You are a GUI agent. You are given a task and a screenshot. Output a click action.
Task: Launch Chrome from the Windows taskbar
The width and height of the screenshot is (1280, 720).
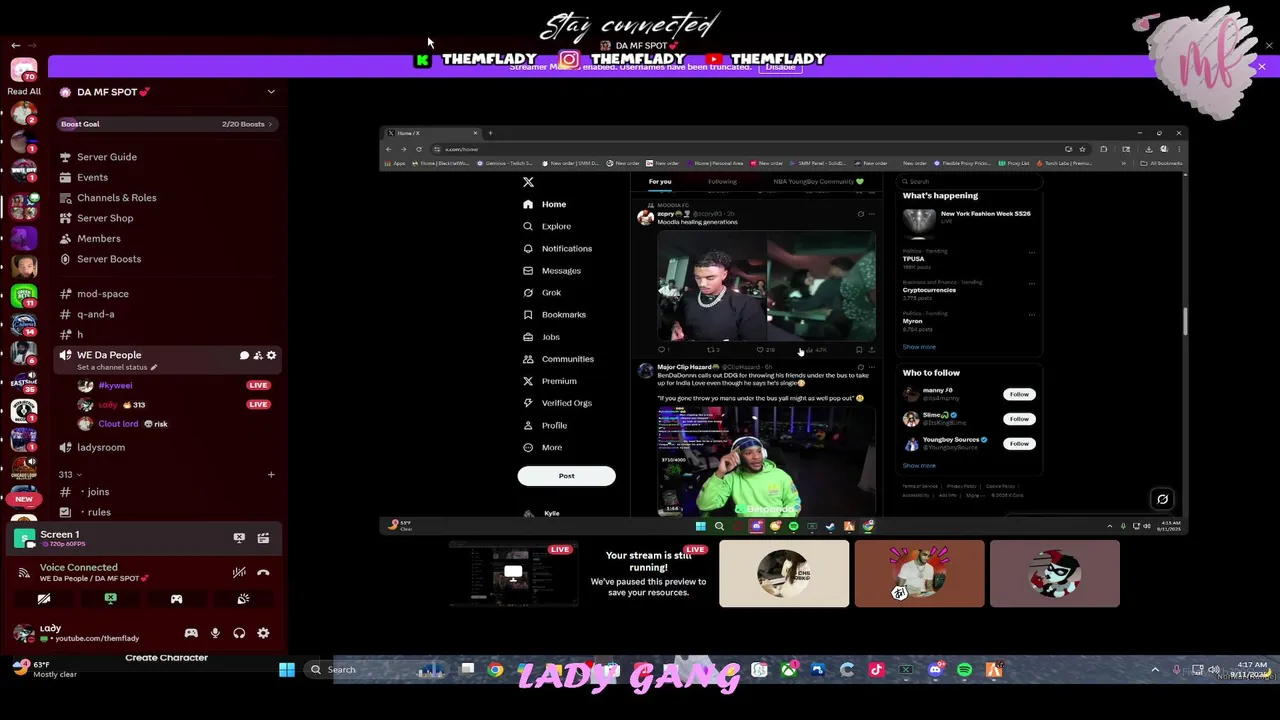495,670
